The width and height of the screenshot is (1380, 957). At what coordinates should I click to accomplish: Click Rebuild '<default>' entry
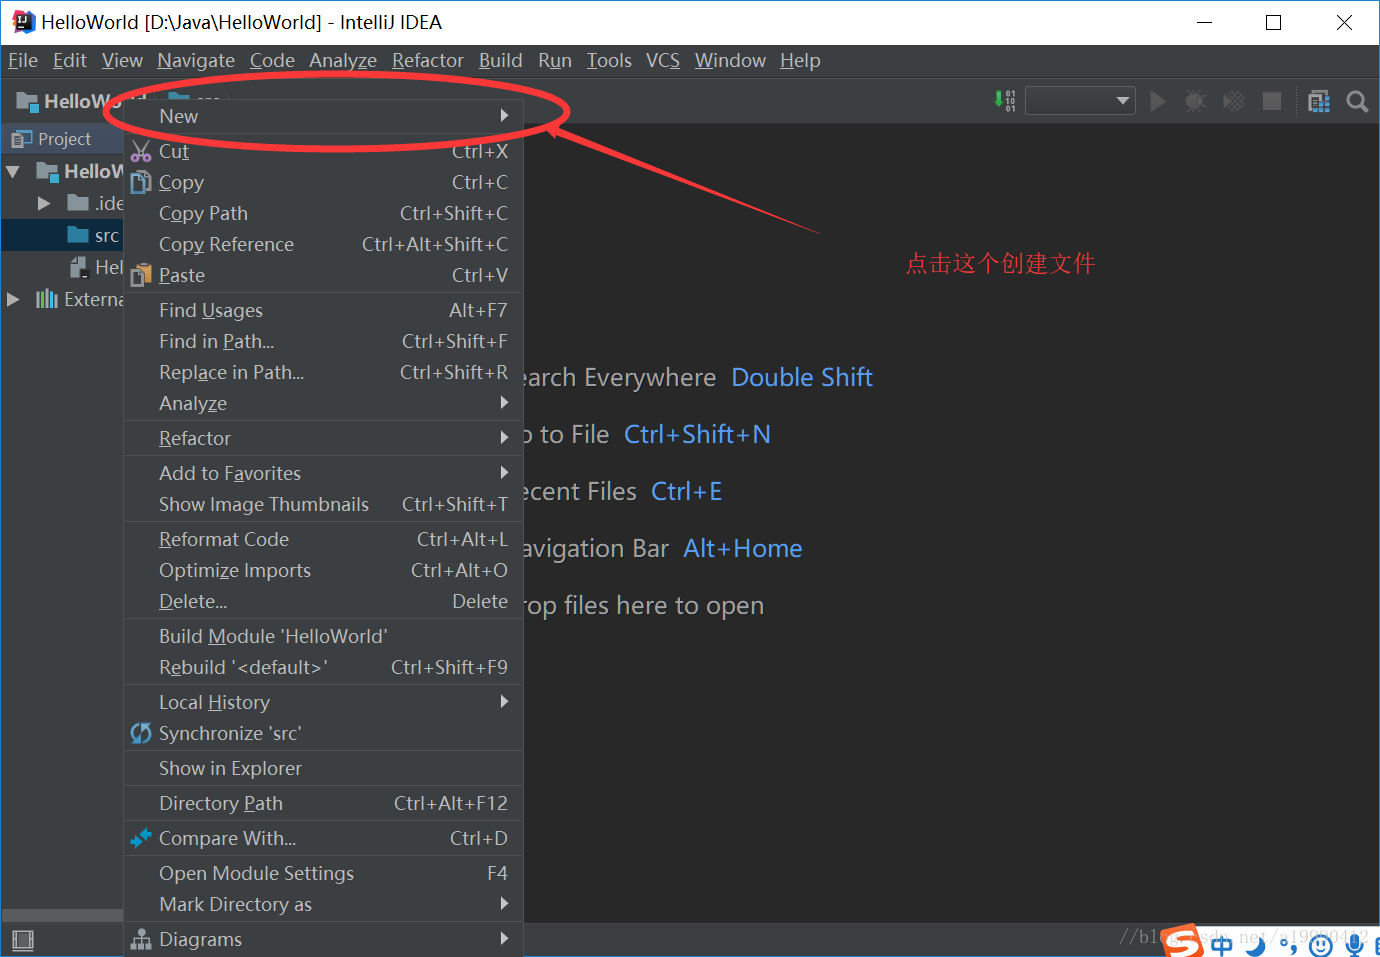click(x=323, y=667)
